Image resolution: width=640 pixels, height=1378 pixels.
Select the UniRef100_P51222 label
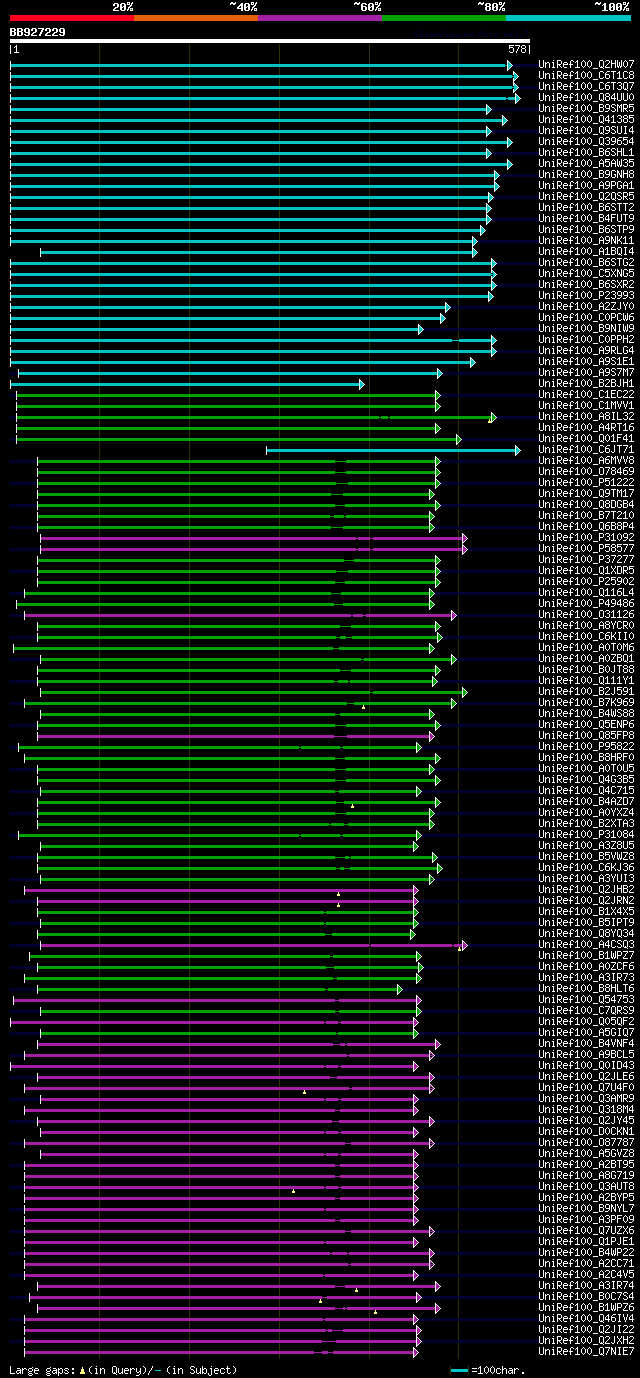586,482
